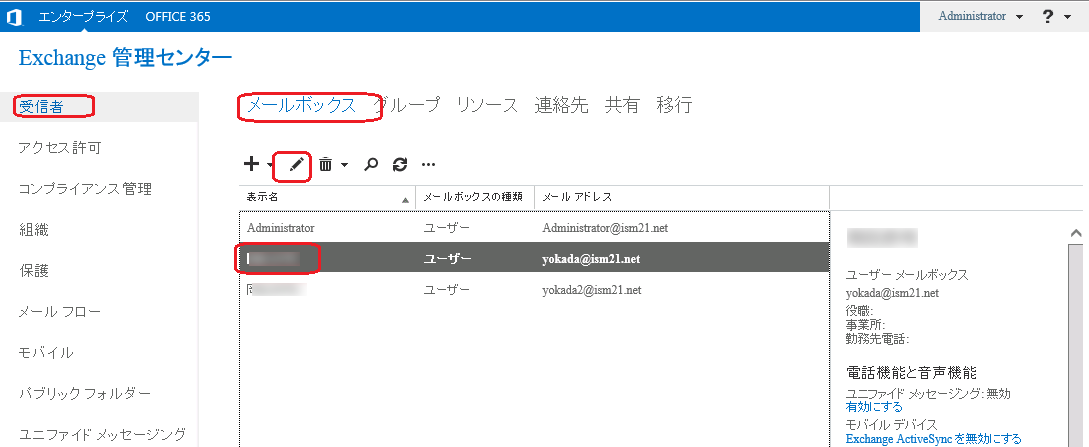Click the pencil edit icon

tap(295, 164)
